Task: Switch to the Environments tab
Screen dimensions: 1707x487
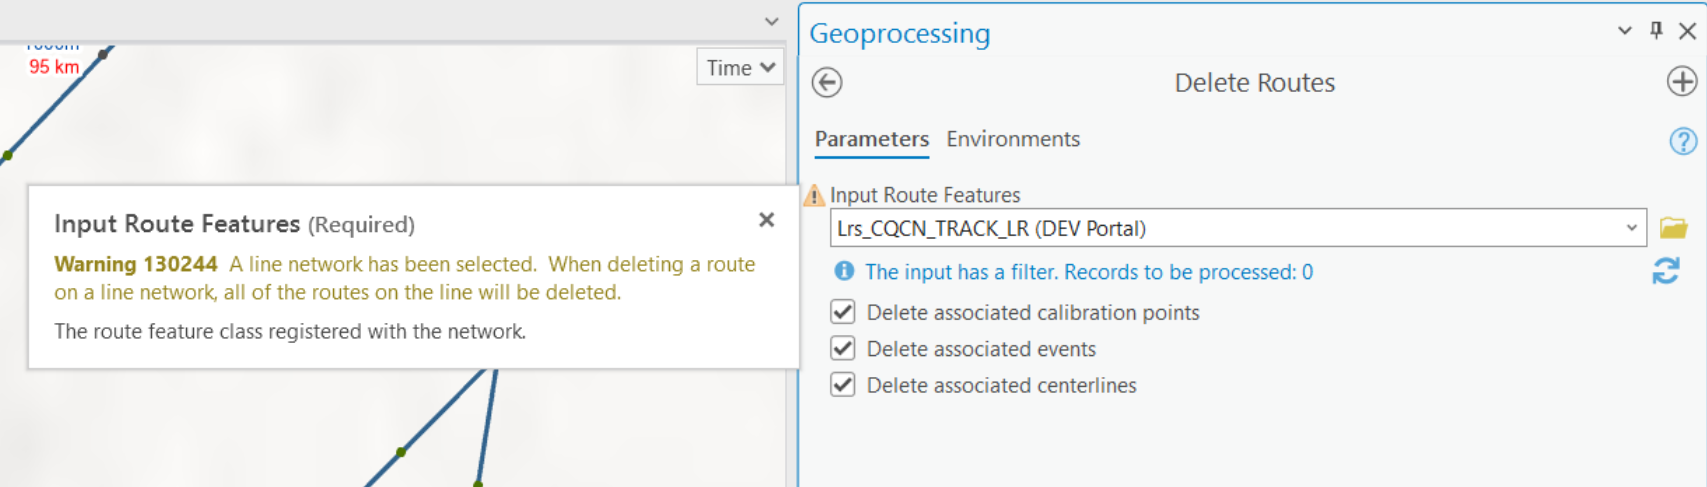Action: click(x=1013, y=139)
